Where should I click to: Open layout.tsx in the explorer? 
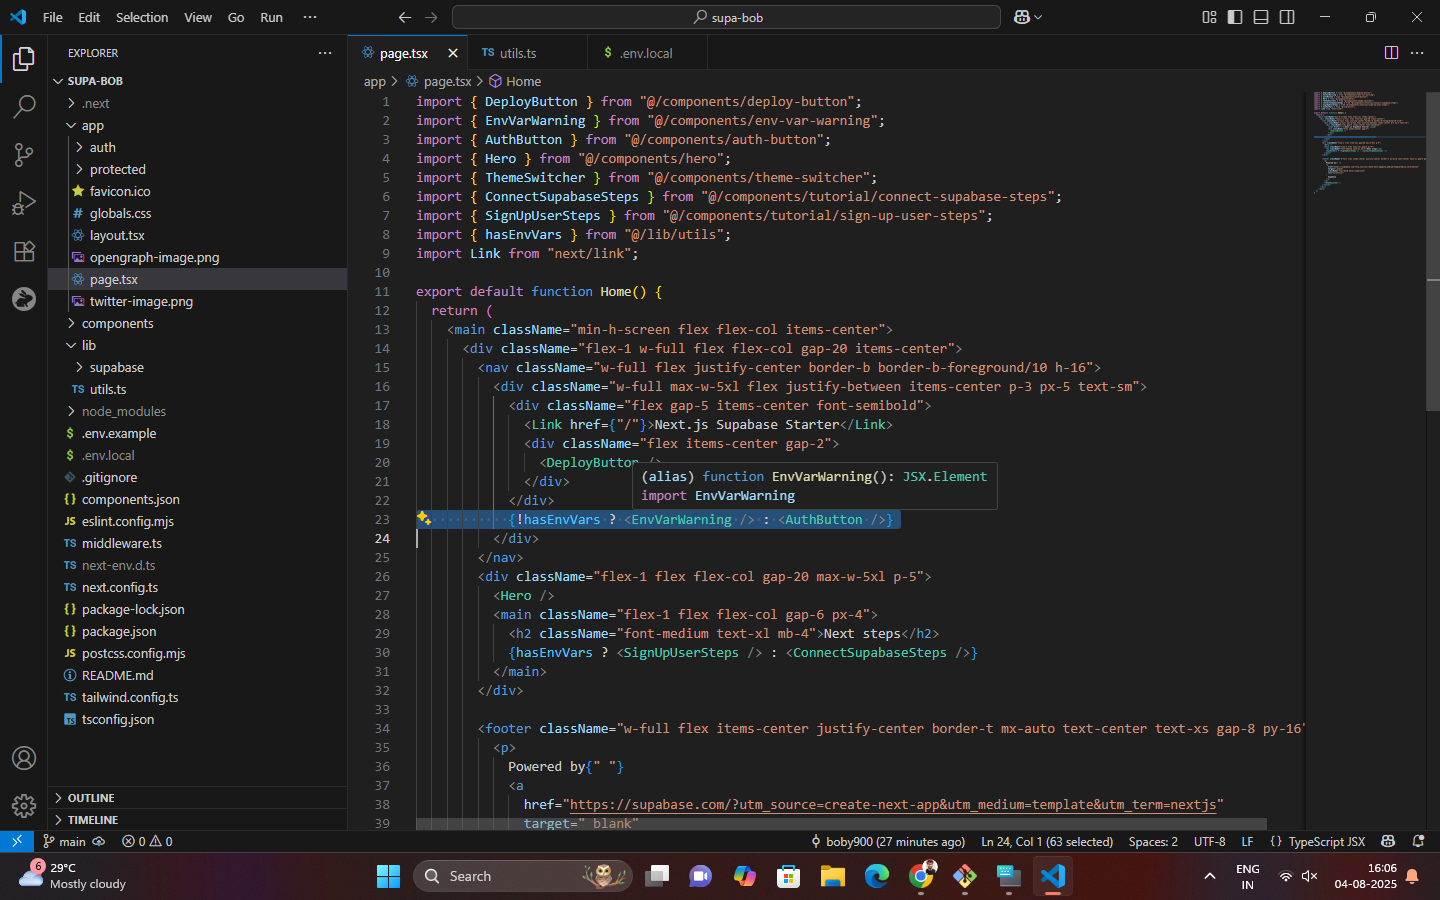(x=198, y=235)
